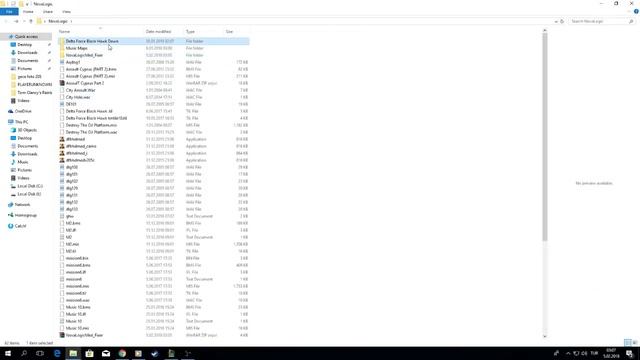Screen dimensions: 640x360
Task: Open the recent locations dropdown
Action: pos(24,21)
